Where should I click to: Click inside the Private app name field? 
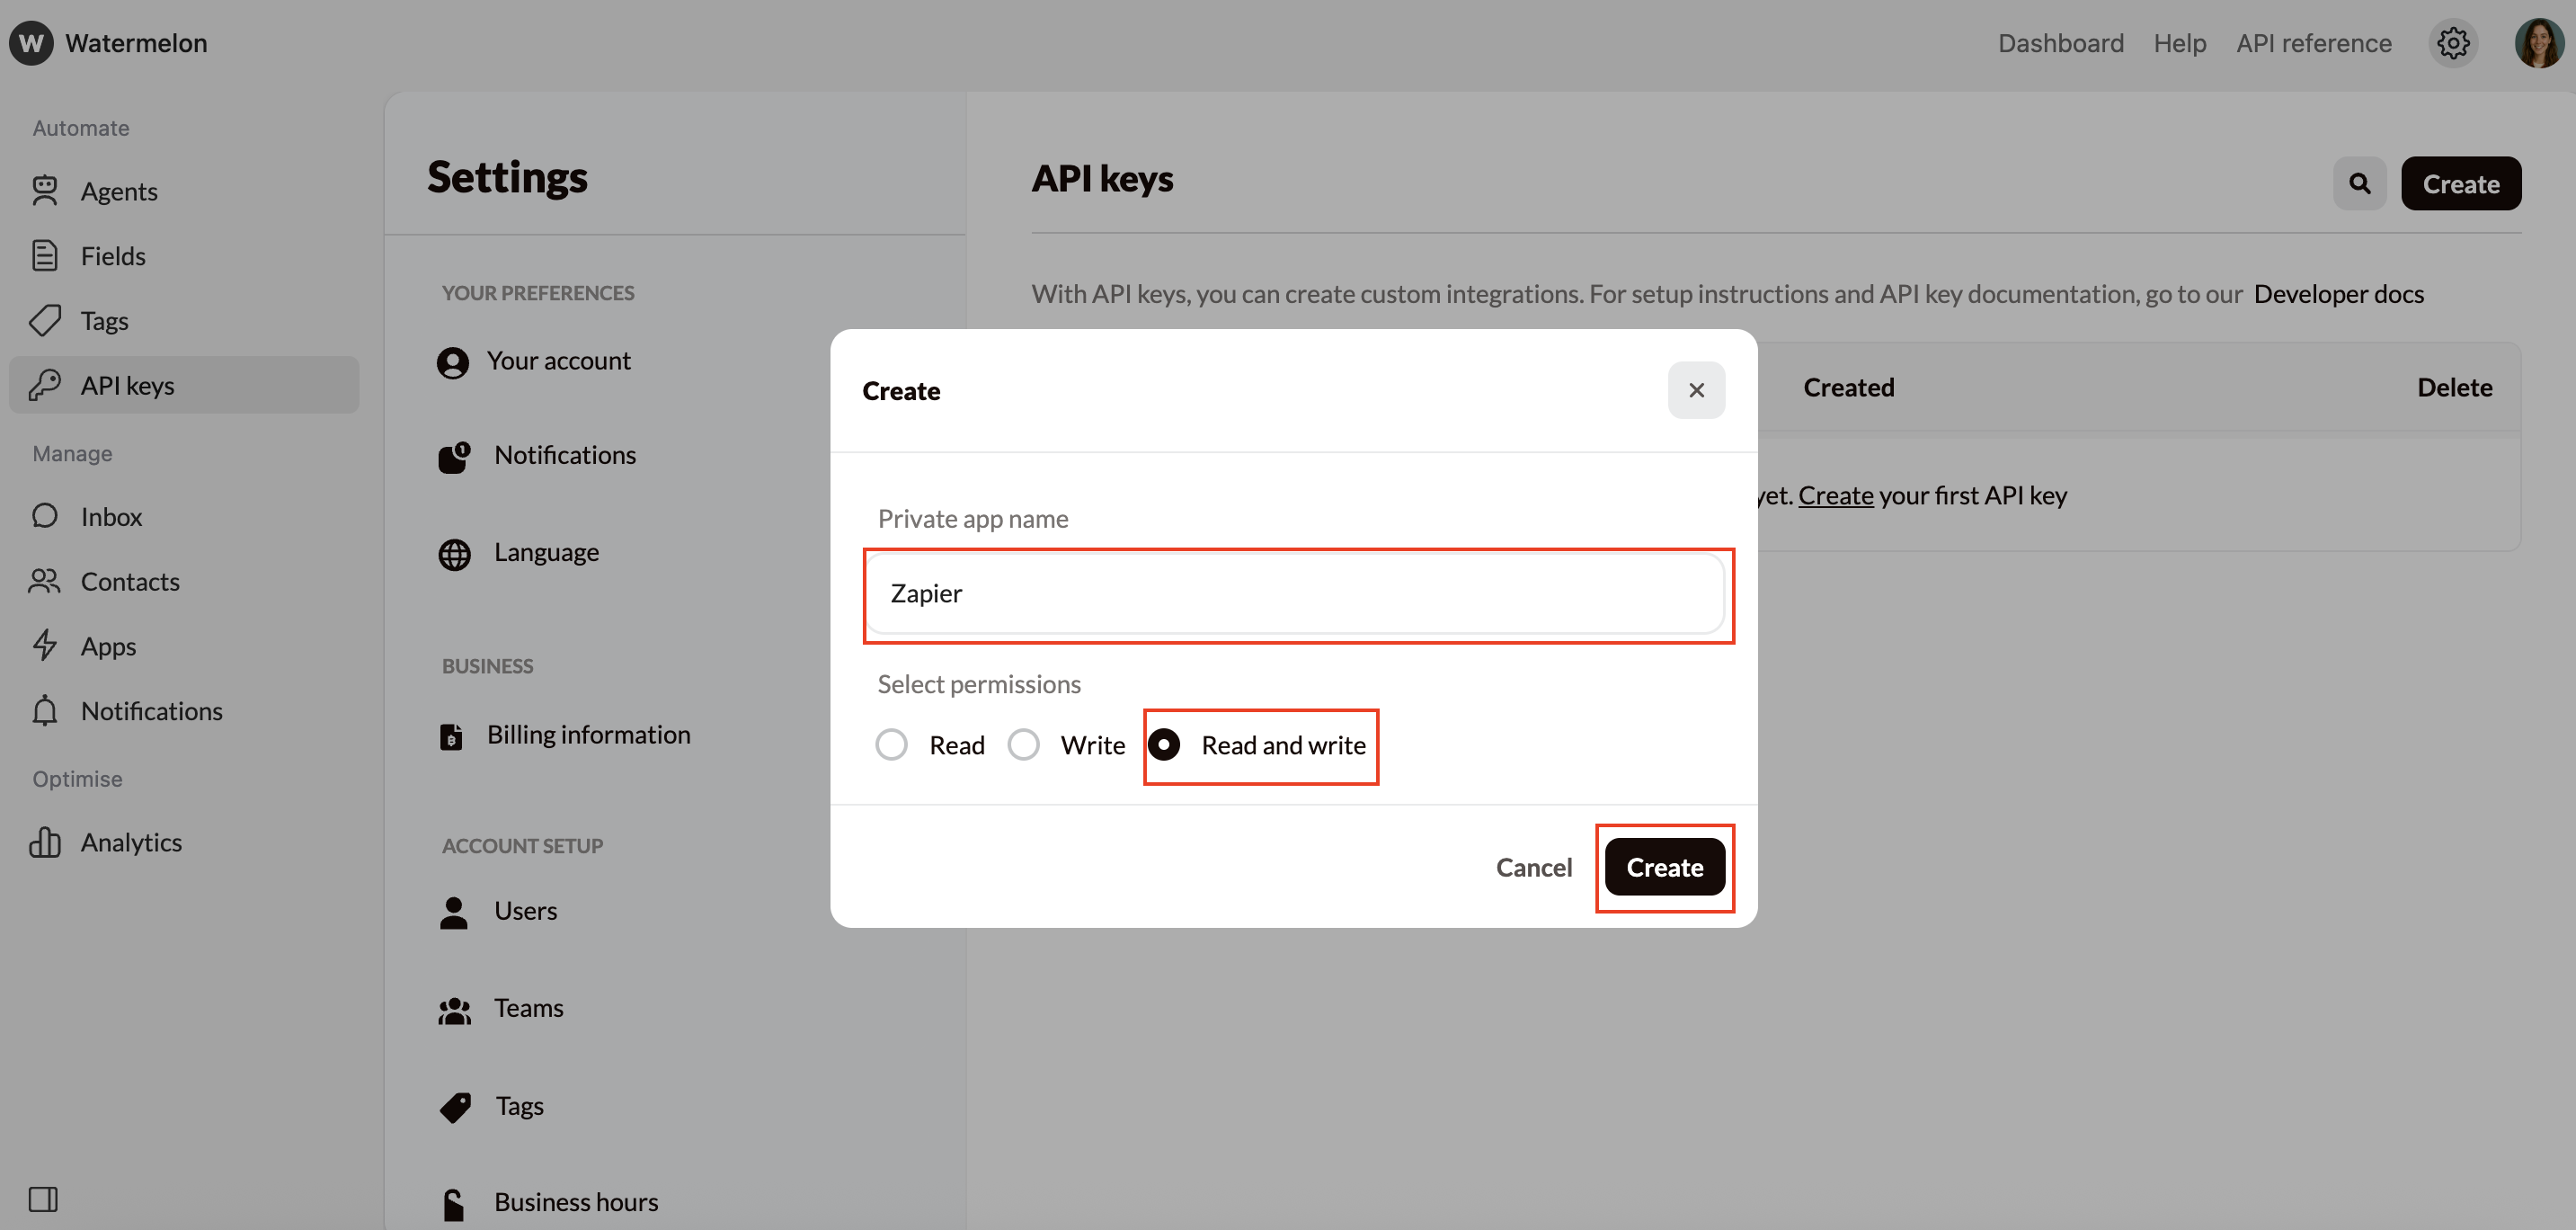[x=1297, y=594]
